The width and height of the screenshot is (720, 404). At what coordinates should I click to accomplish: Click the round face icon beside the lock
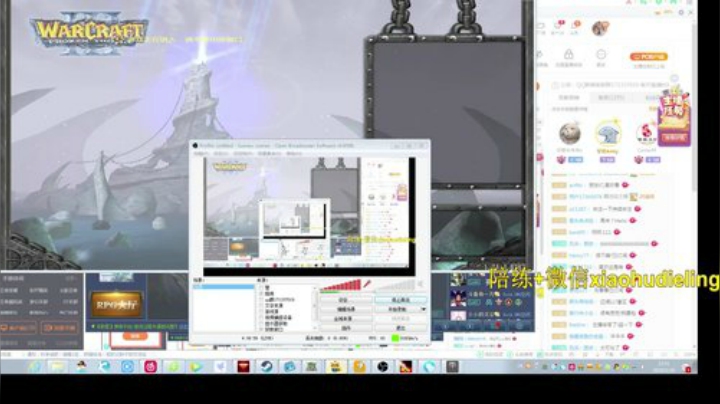pos(601,55)
